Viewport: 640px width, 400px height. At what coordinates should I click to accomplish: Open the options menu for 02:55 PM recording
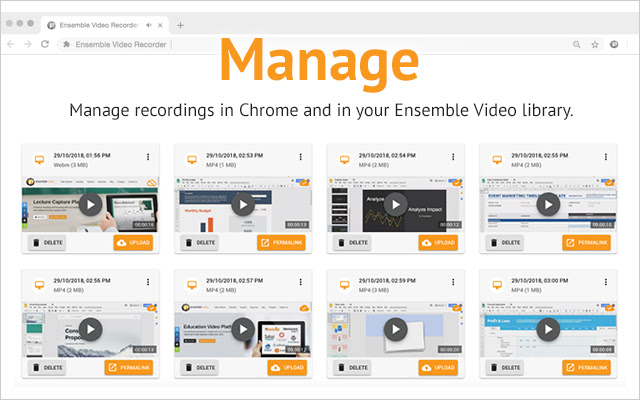click(x=606, y=157)
